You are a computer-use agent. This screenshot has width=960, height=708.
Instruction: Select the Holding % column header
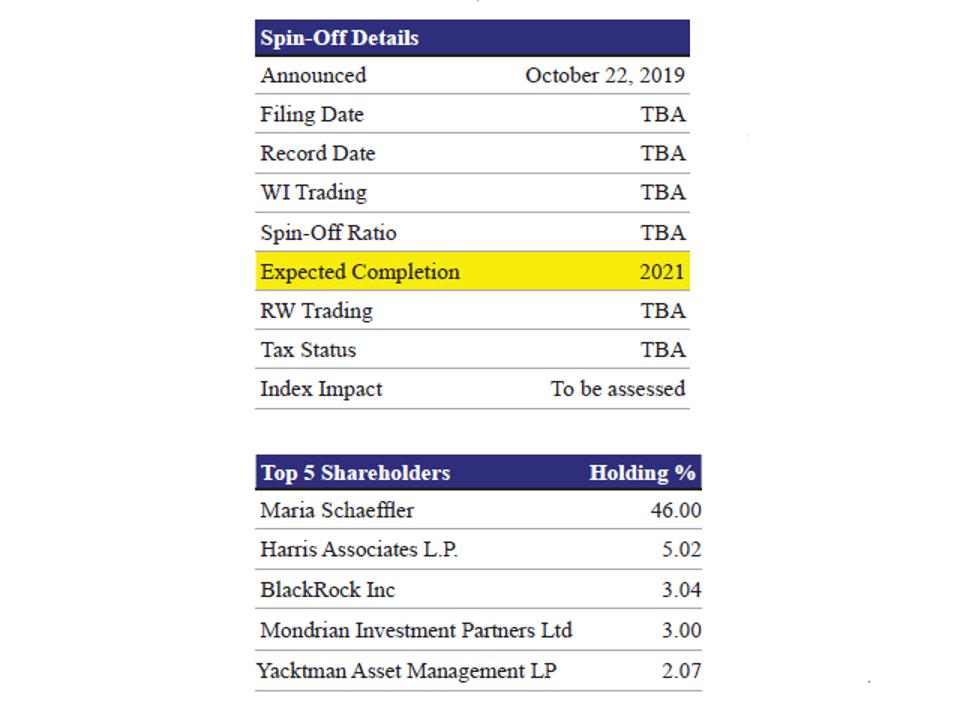642,473
